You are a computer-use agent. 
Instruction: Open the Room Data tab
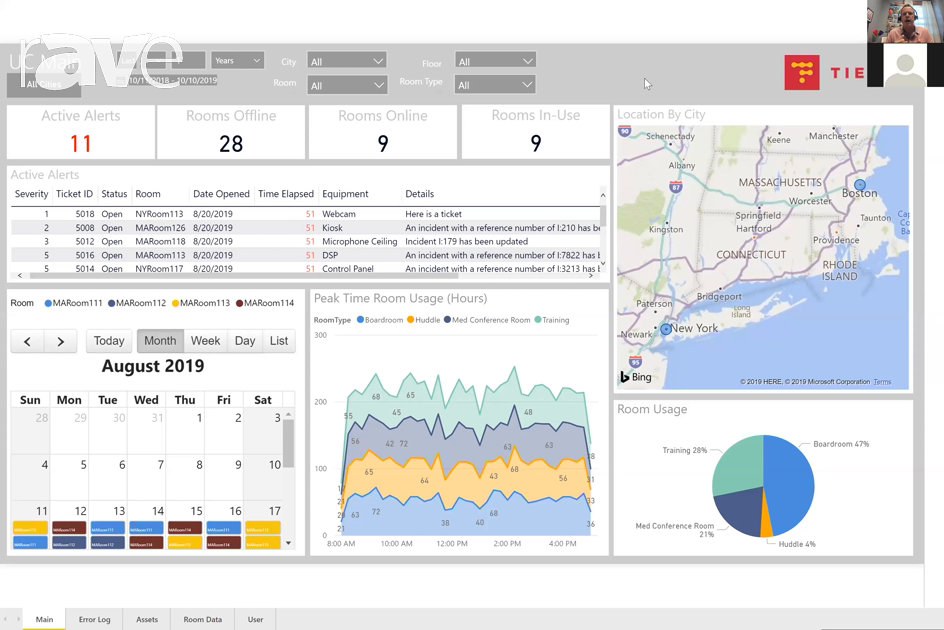(202, 619)
